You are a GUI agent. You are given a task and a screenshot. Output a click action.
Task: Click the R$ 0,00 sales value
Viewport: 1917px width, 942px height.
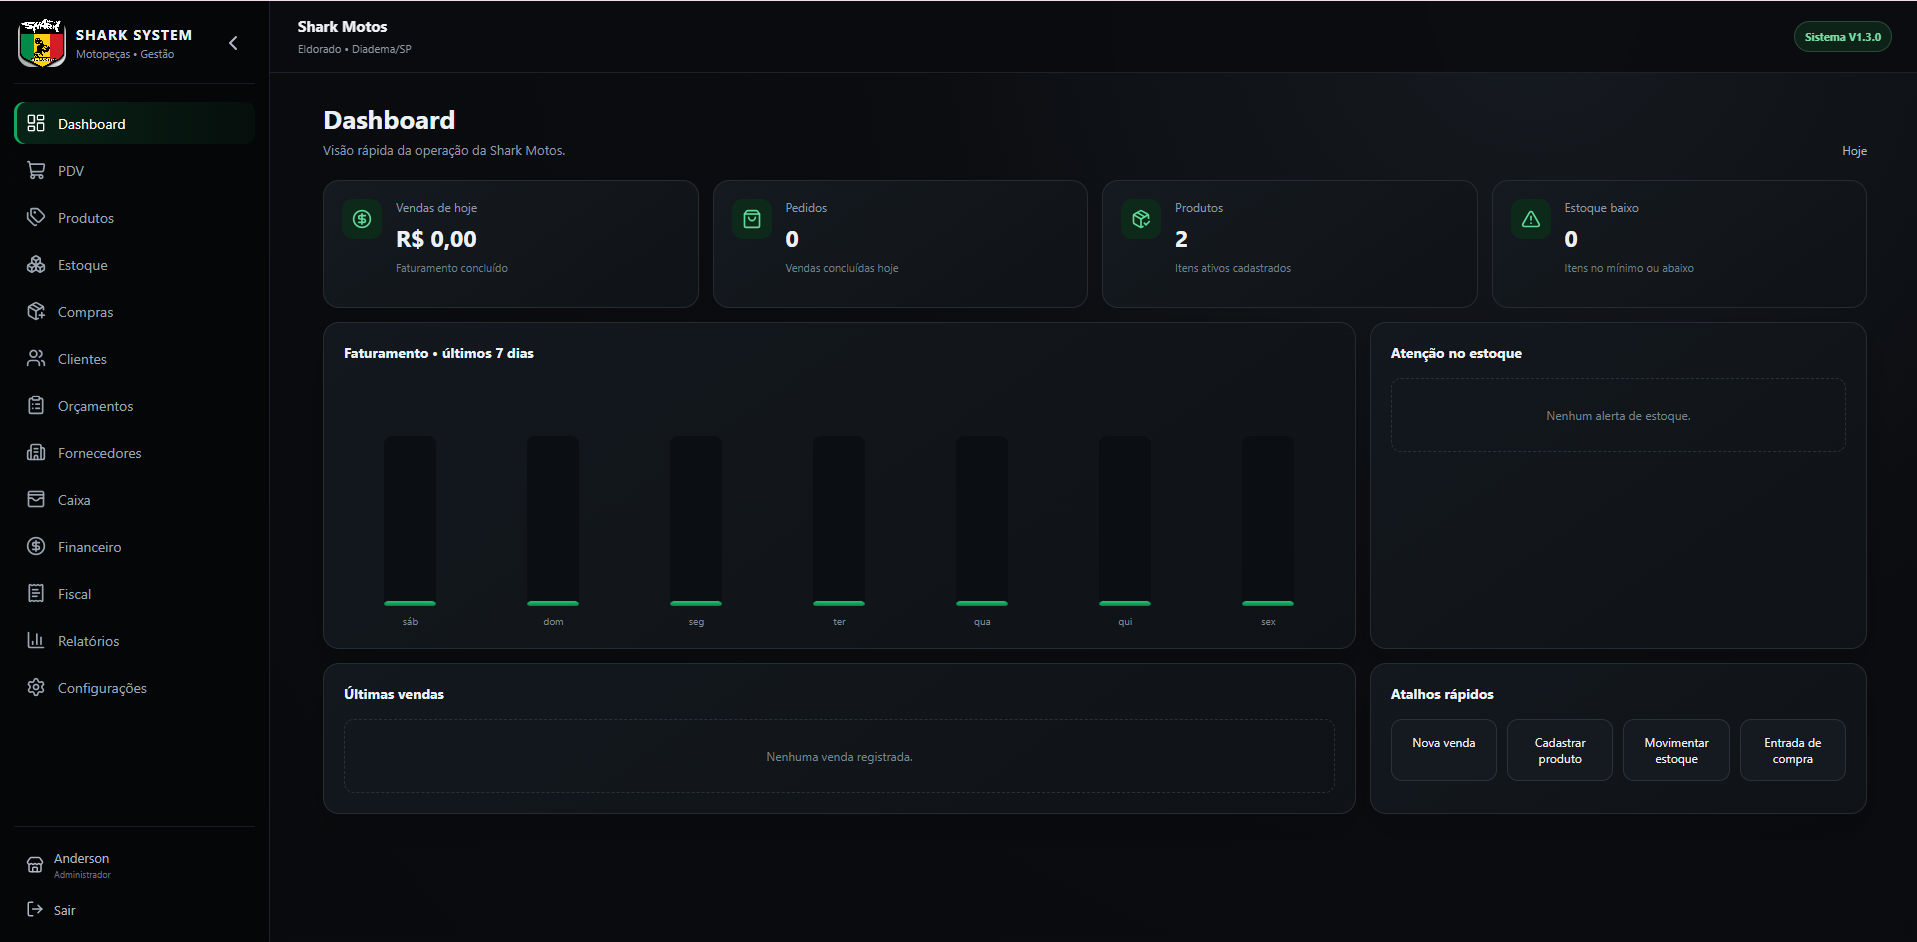(436, 239)
